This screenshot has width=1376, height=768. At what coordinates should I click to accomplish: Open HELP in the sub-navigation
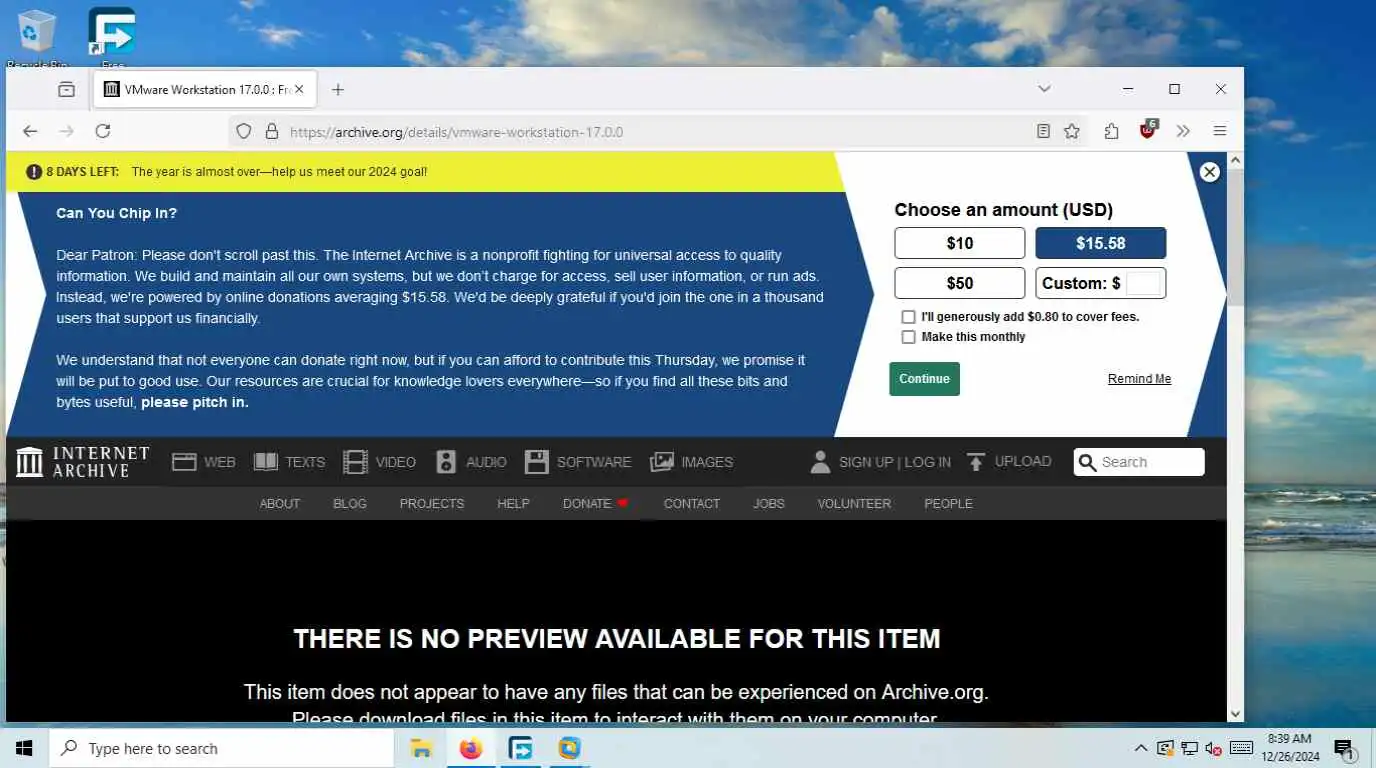click(513, 503)
